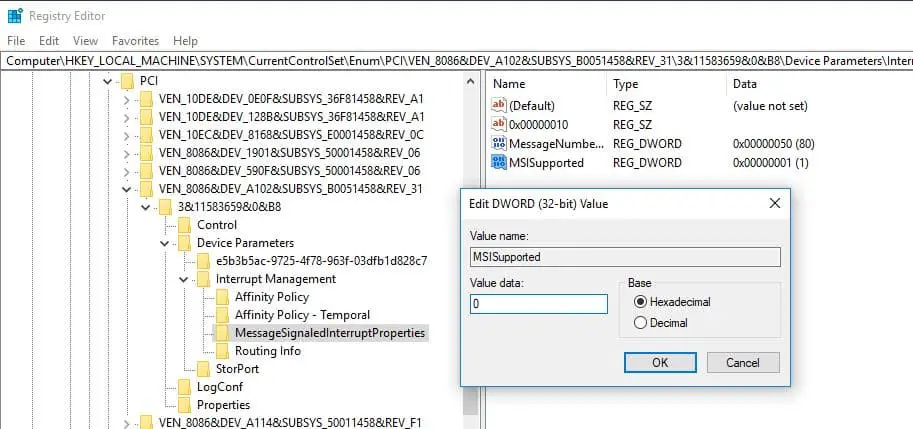Image resolution: width=913 pixels, height=429 pixels.
Task: Click the MessageNumberLimit DWORD icon
Action: [499, 143]
